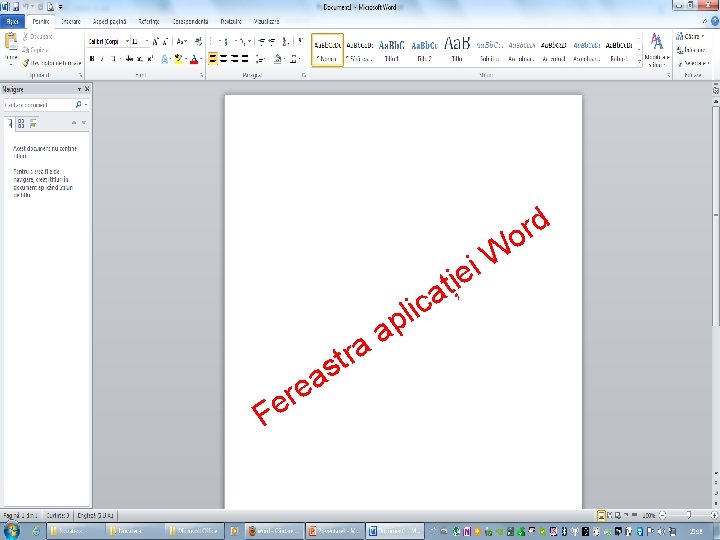Click the Shading paint bucket icon

(277, 59)
